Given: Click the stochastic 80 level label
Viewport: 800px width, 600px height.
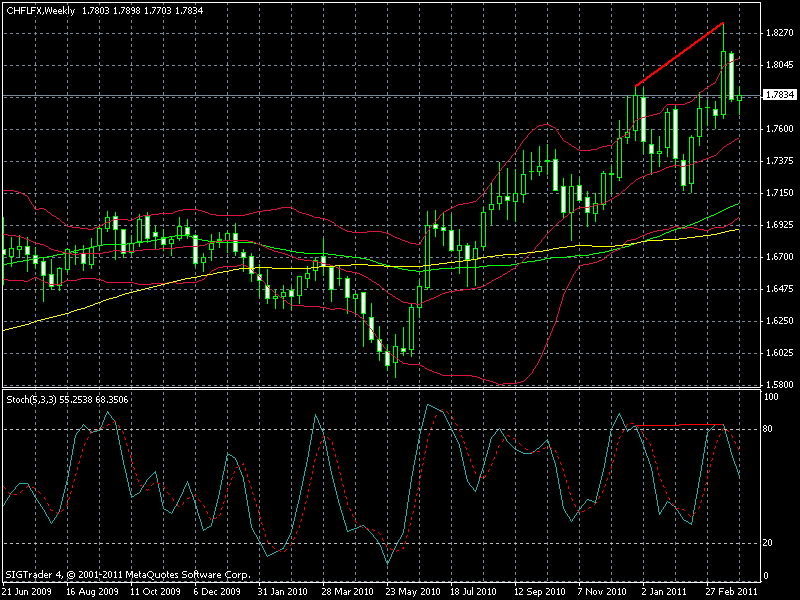Looking at the screenshot, I should coord(768,429).
